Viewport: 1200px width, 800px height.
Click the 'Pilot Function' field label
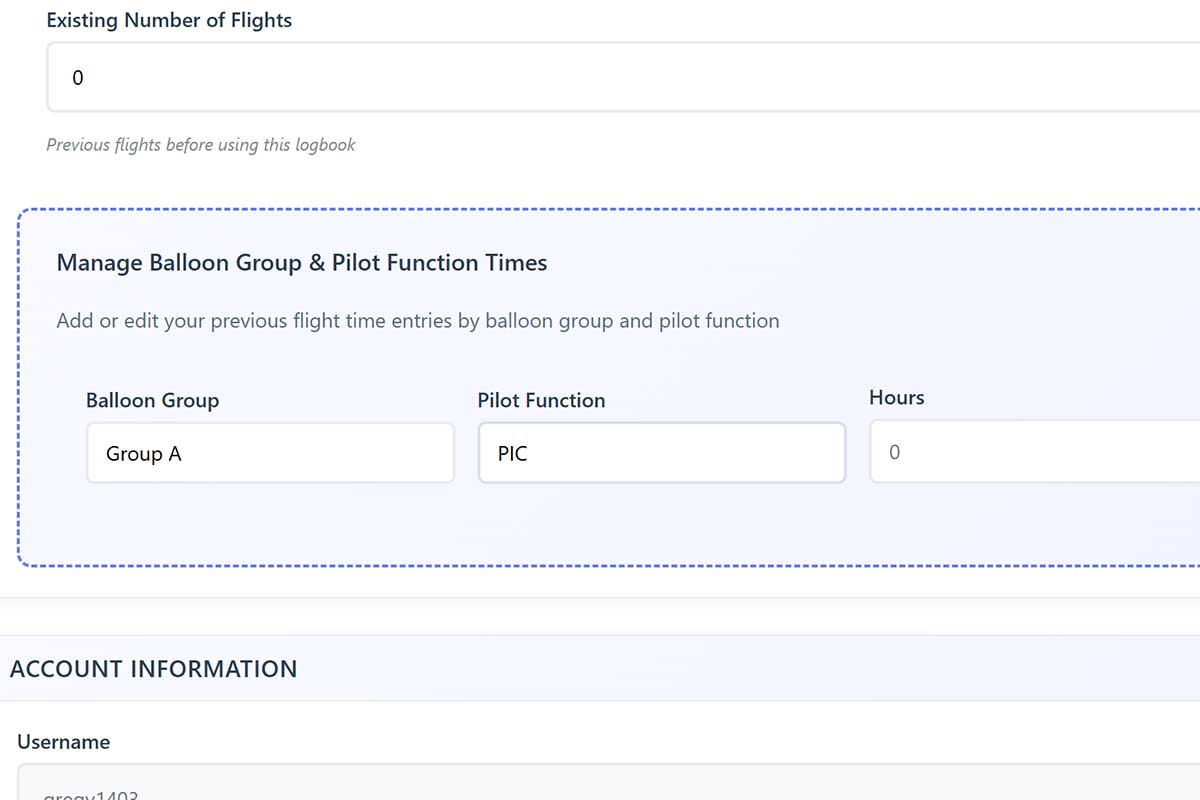coord(541,400)
